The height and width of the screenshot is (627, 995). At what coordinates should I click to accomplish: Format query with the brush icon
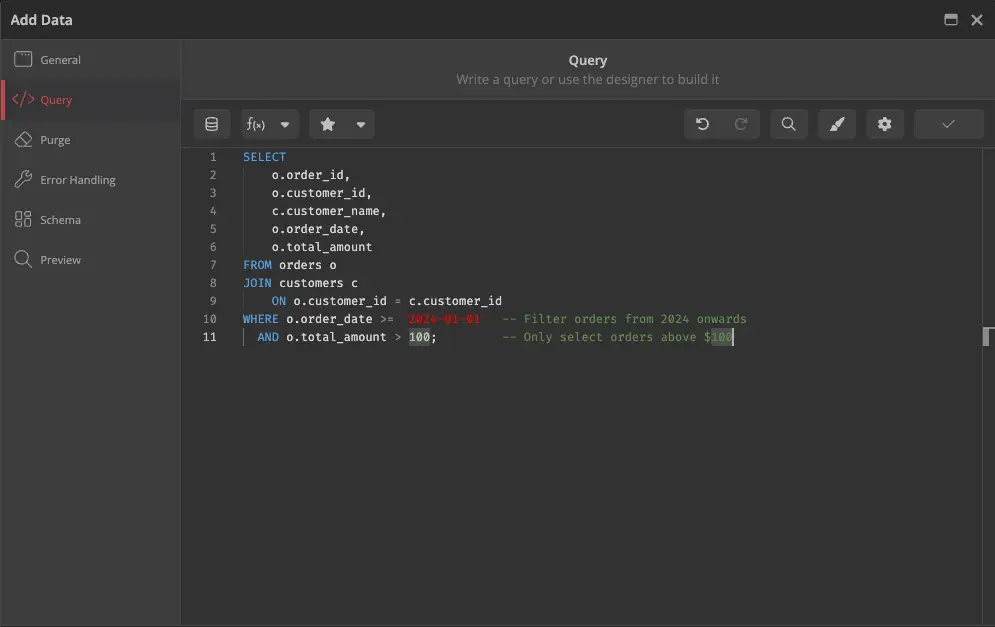(837, 124)
